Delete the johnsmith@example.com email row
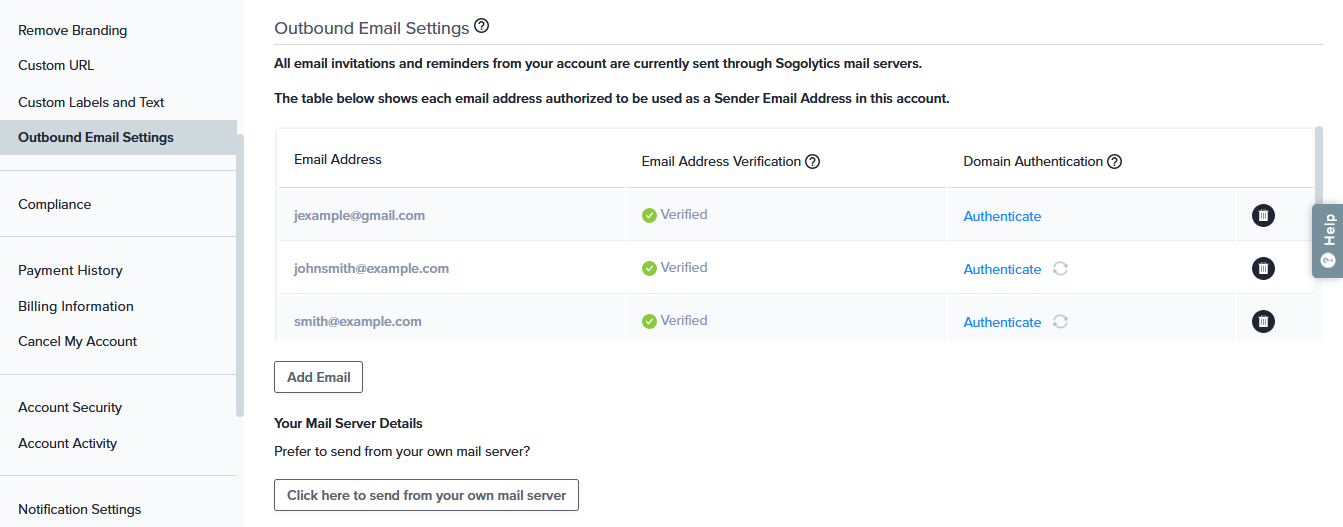The width and height of the screenshot is (1343, 527). (x=1263, y=268)
